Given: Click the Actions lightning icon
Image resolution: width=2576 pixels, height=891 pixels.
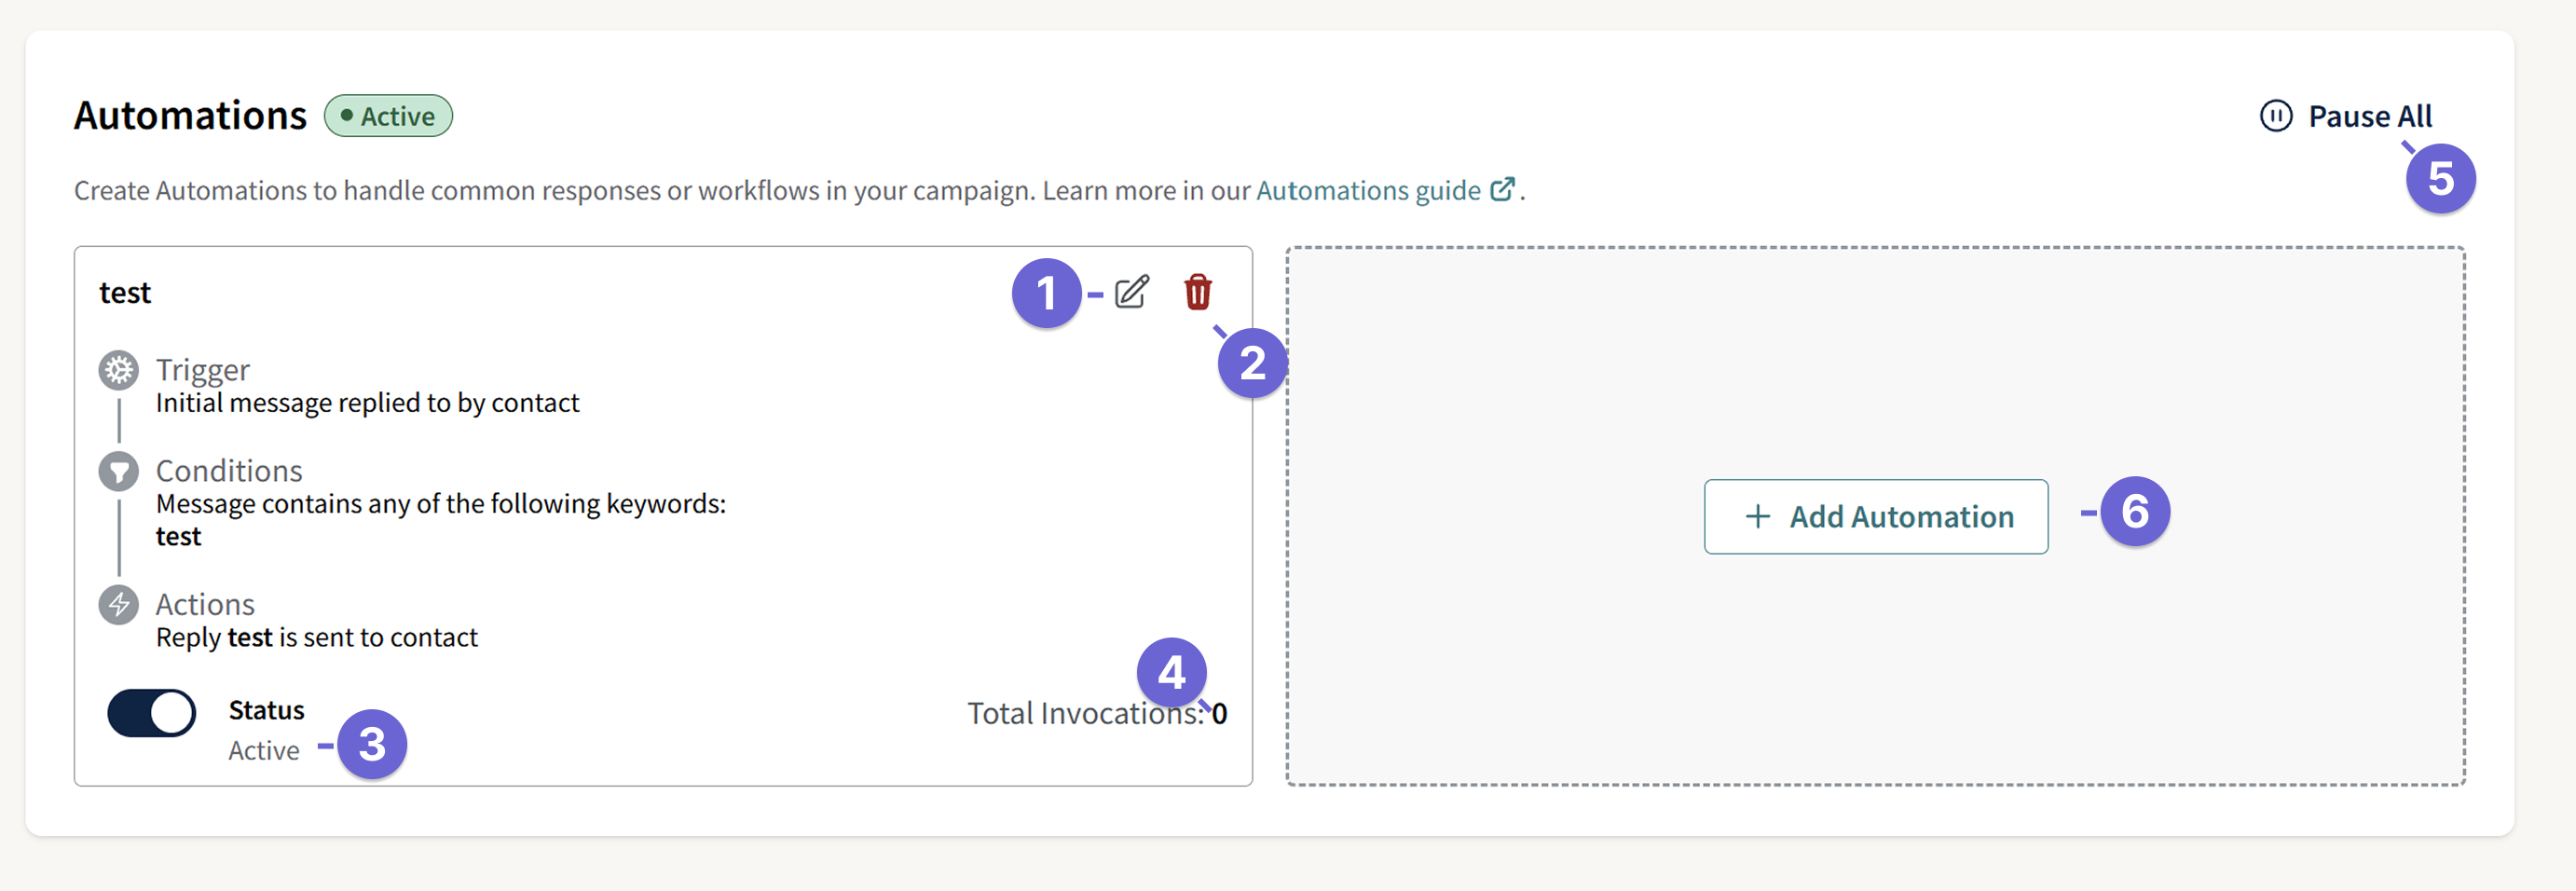Looking at the screenshot, I should 119,605.
